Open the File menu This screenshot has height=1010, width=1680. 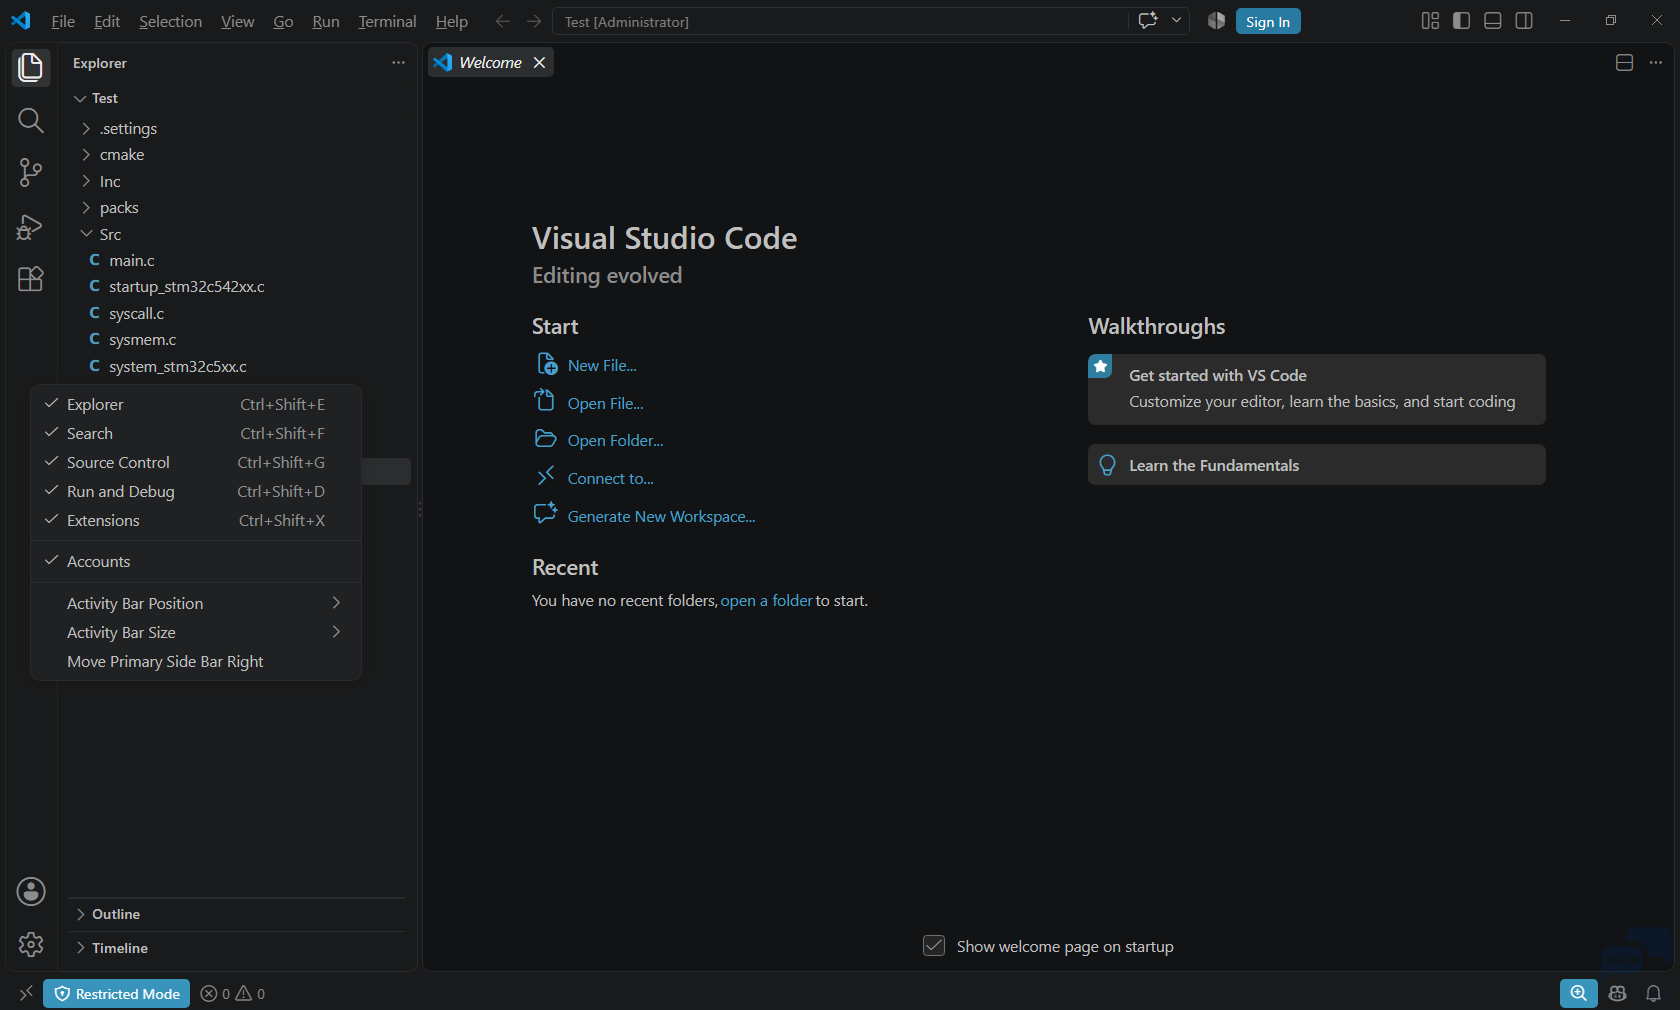(x=63, y=21)
